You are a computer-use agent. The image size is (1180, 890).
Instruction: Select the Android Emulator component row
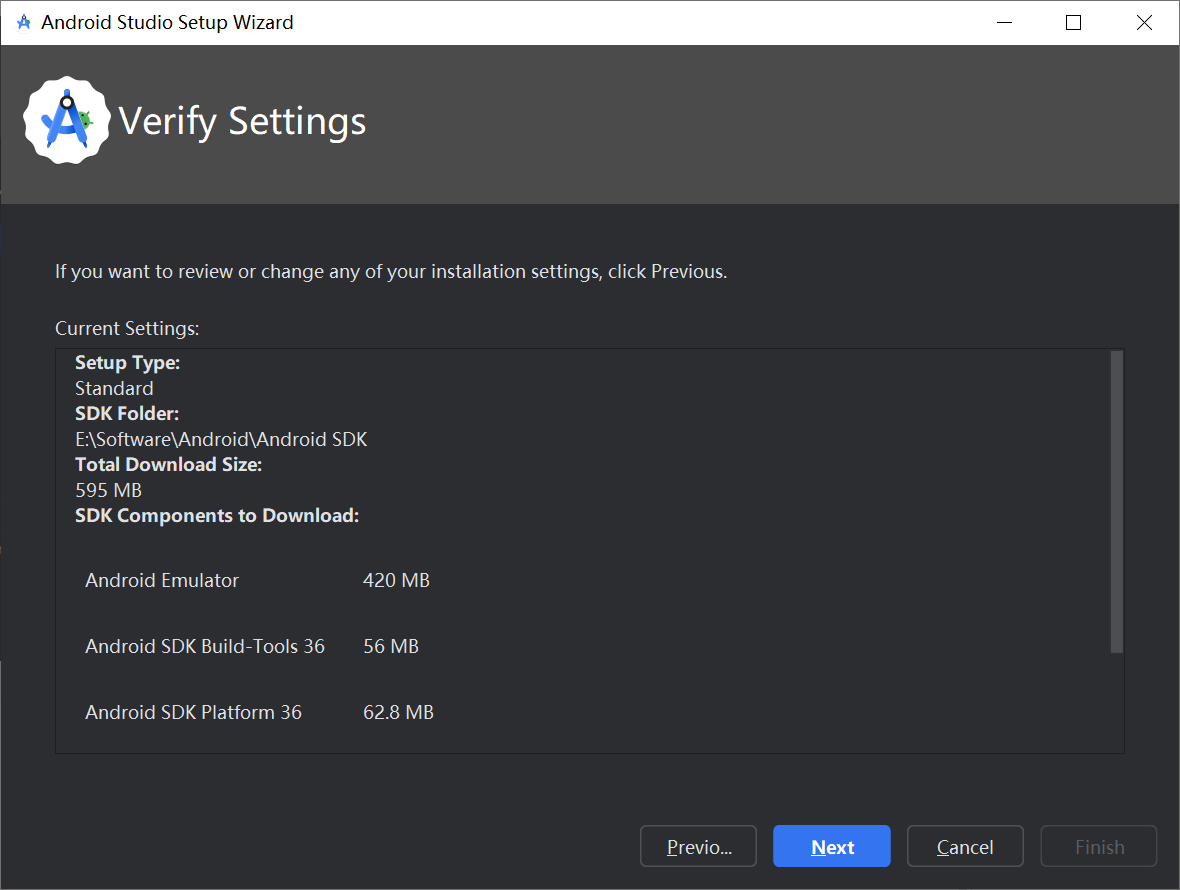click(x=162, y=580)
